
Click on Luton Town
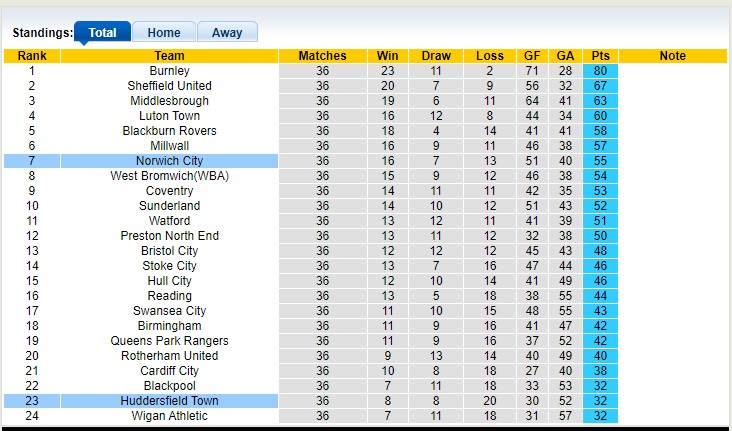(x=169, y=116)
